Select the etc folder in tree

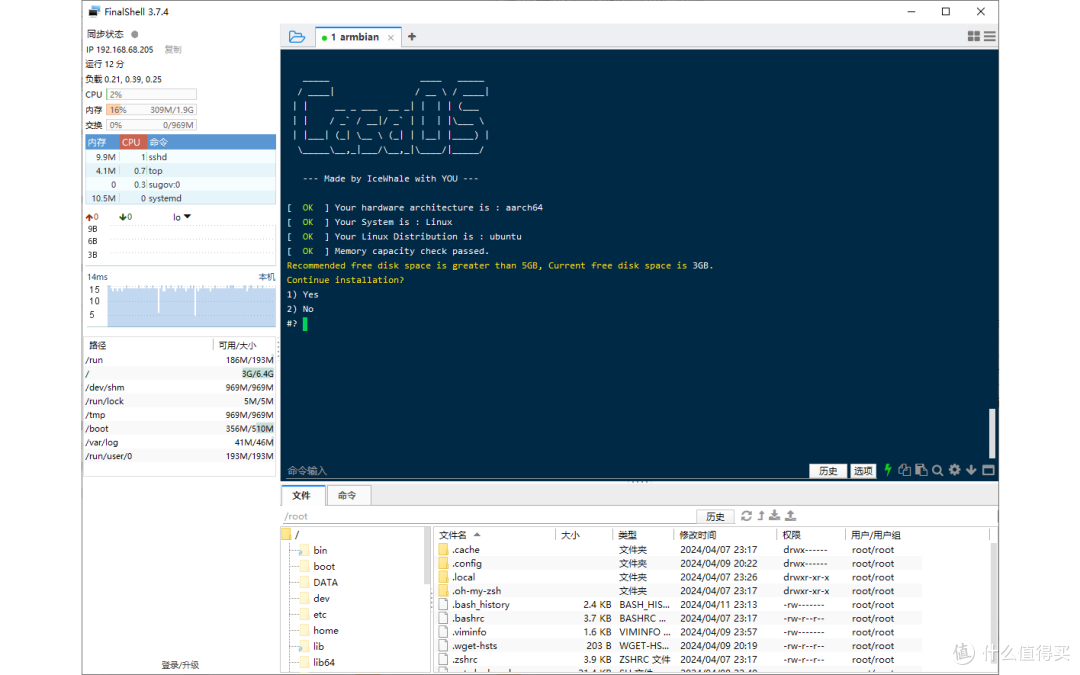coord(320,614)
